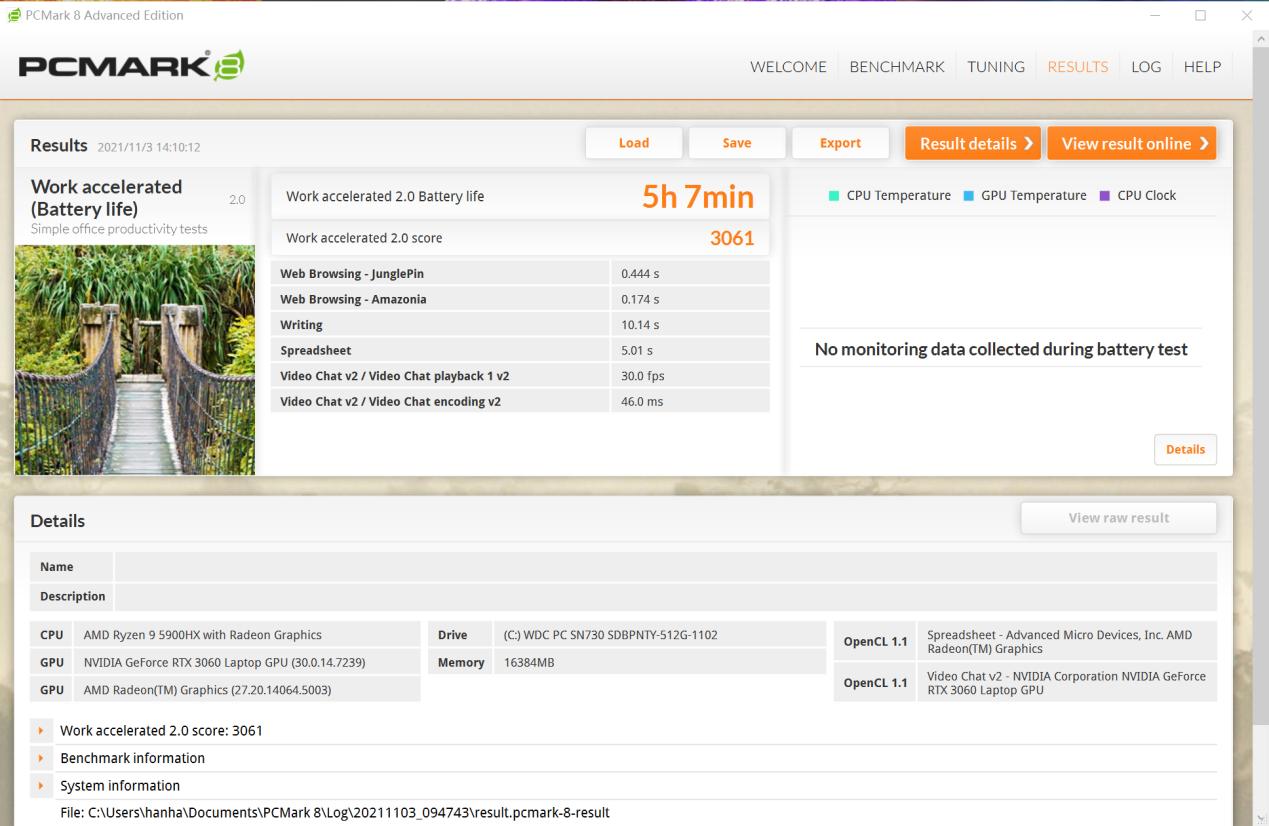Select the Web Browsing - Amazonia row
1269x826 pixels.
pyautogui.click(x=520, y=299)
